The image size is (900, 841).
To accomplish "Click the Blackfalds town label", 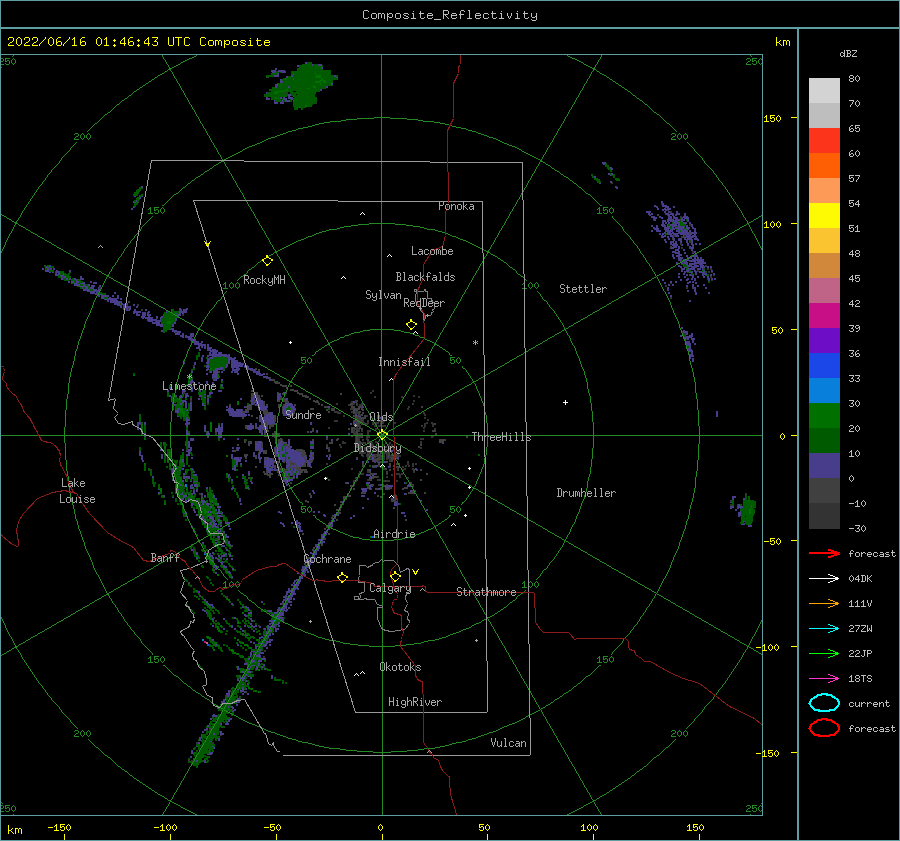I will click(425, 277).
